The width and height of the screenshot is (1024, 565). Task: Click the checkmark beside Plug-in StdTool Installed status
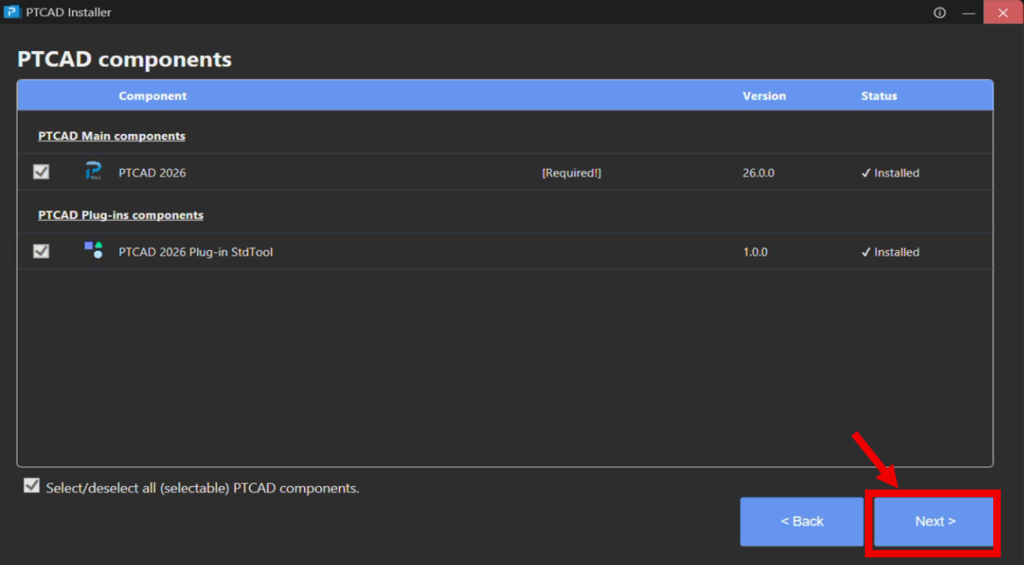(x=866, y=252)
